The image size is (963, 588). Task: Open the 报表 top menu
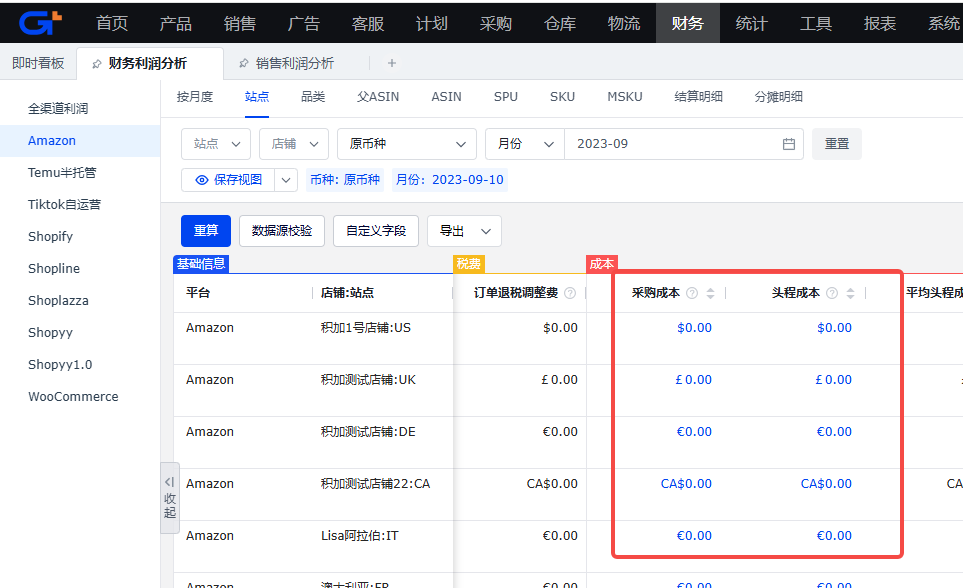(x=879, y=23)
